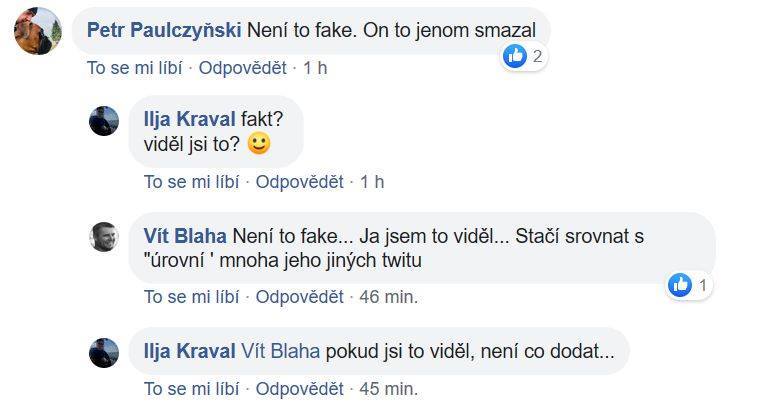Image resolution: width=764 pixels, height=415 pixels.
Task: Open '46 min.' timestamp on Vít's comment
Action: 388,297
